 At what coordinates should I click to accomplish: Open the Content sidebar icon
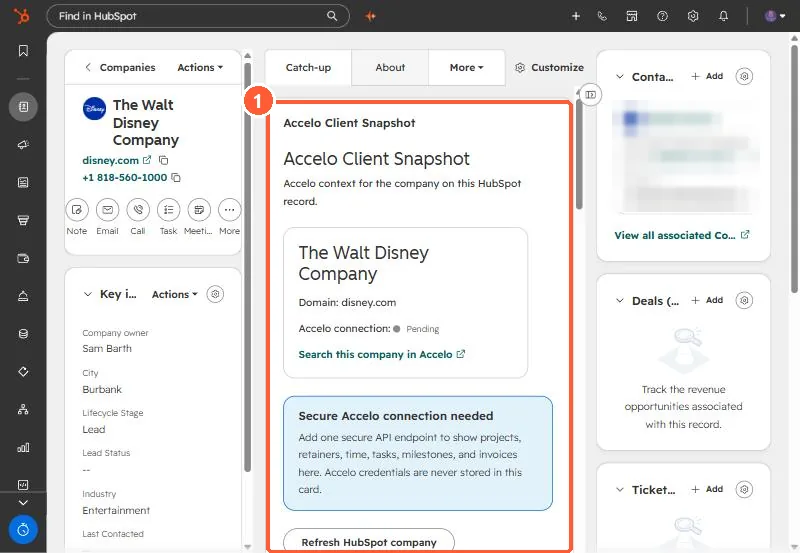click(23, 183)
